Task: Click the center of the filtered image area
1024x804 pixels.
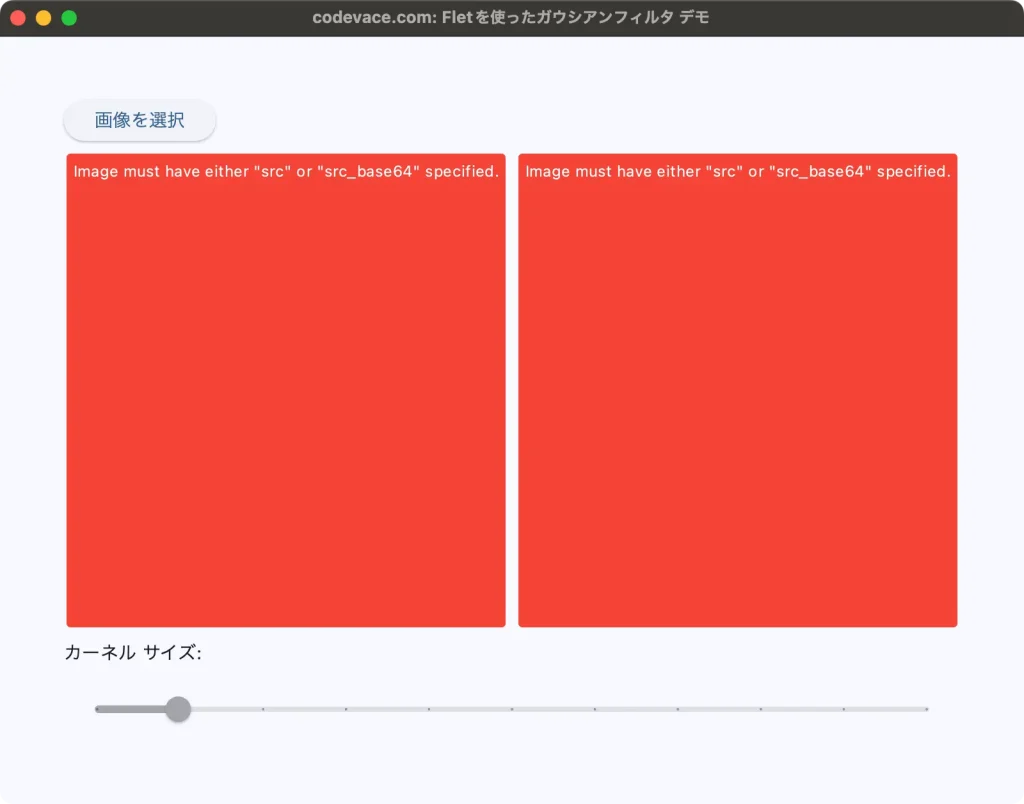Action: tap(737, 390)
